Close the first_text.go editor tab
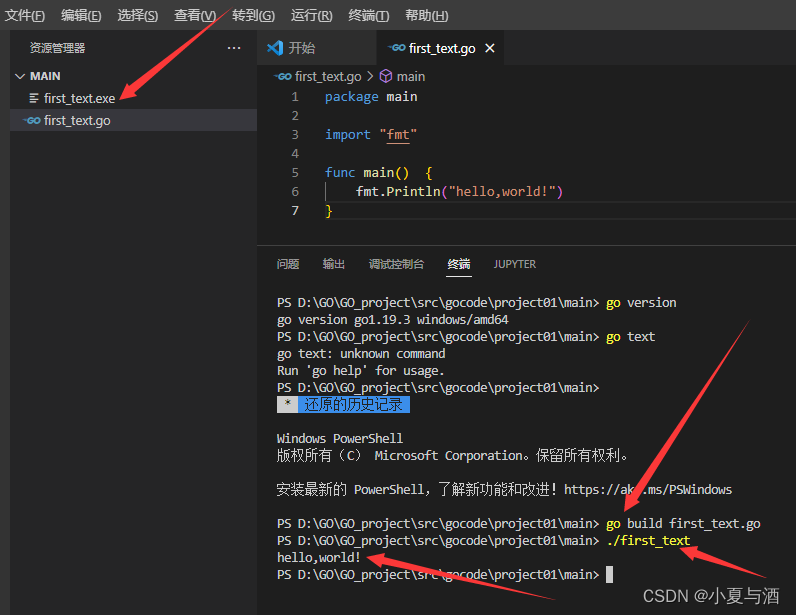796x615 pixels. (489, 48)
